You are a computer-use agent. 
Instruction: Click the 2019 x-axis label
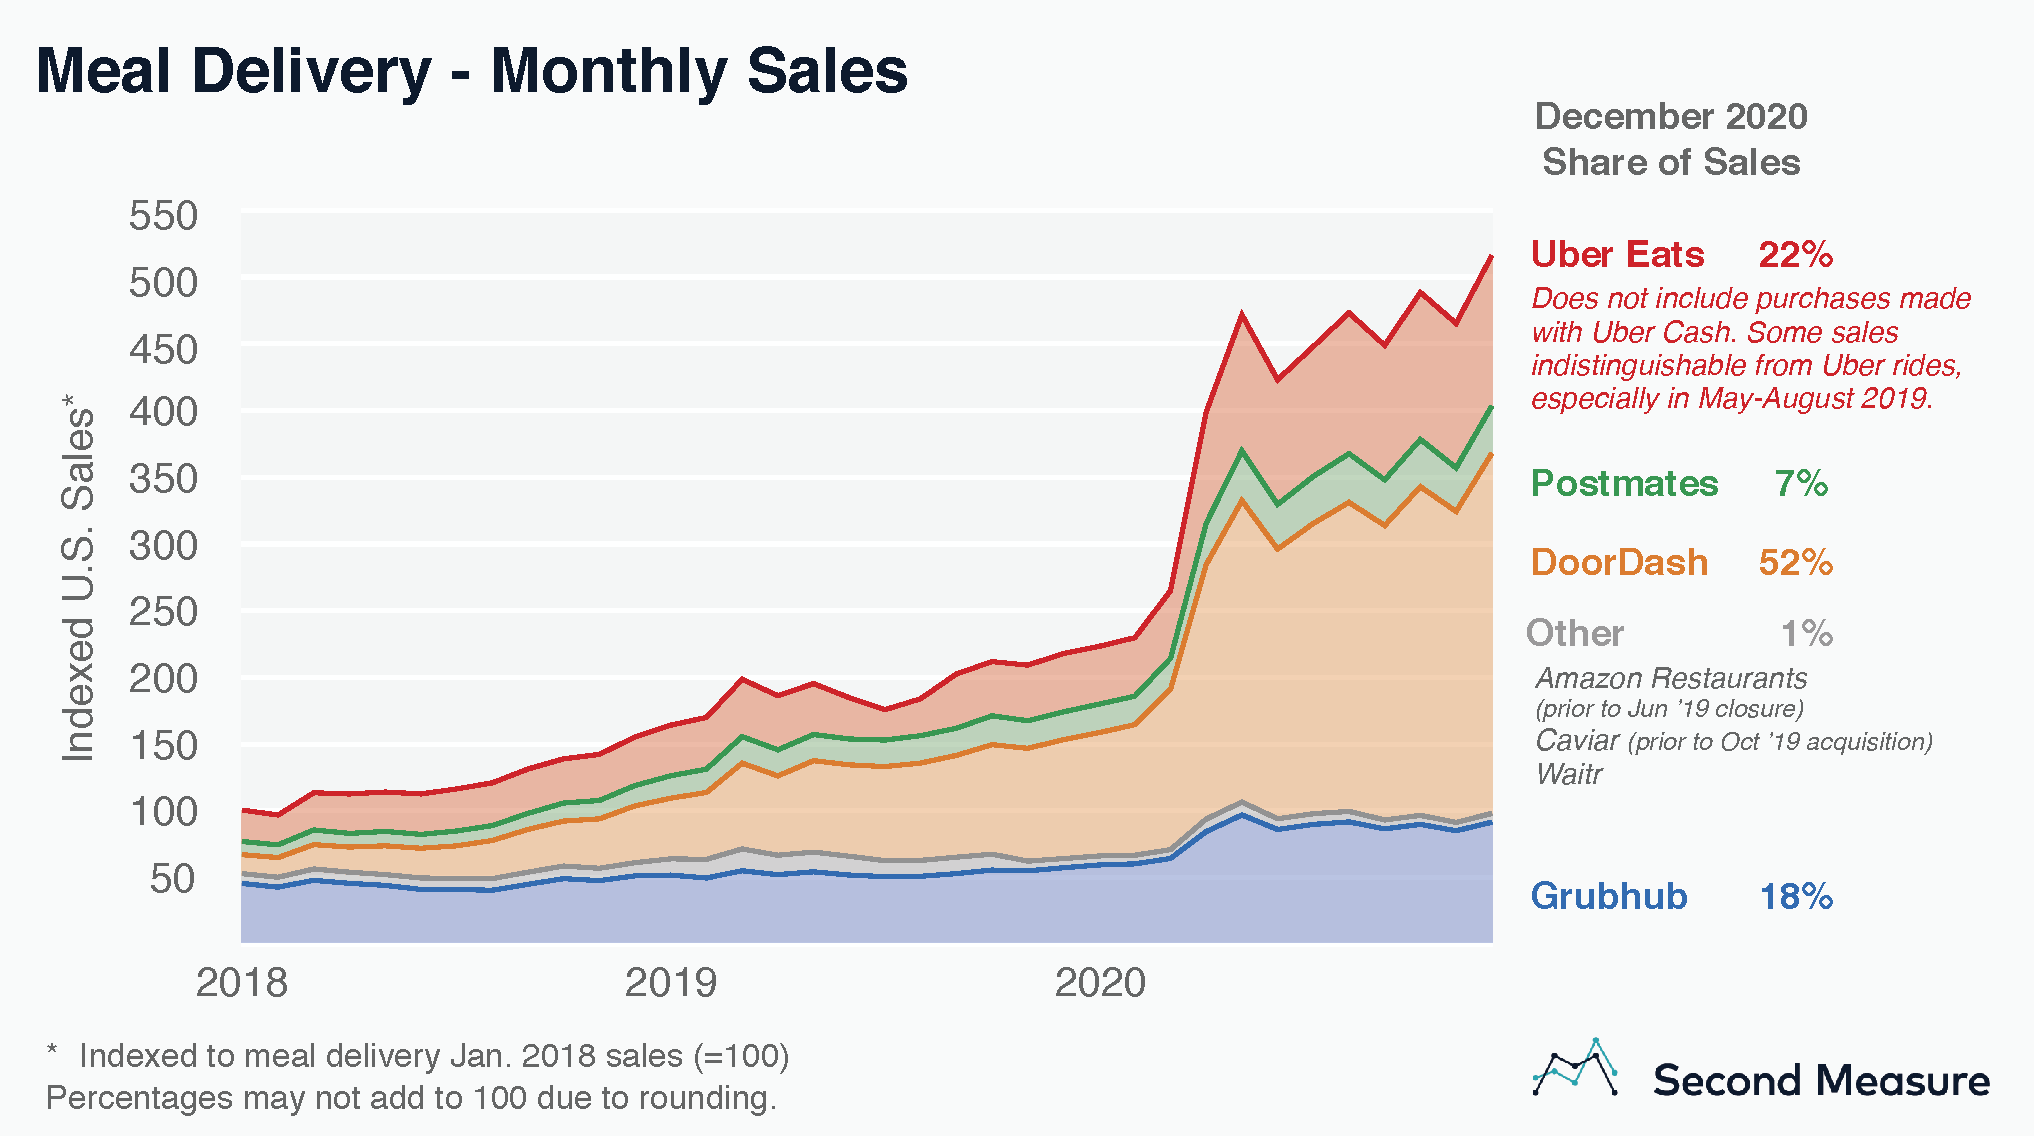tap(671, 983)
